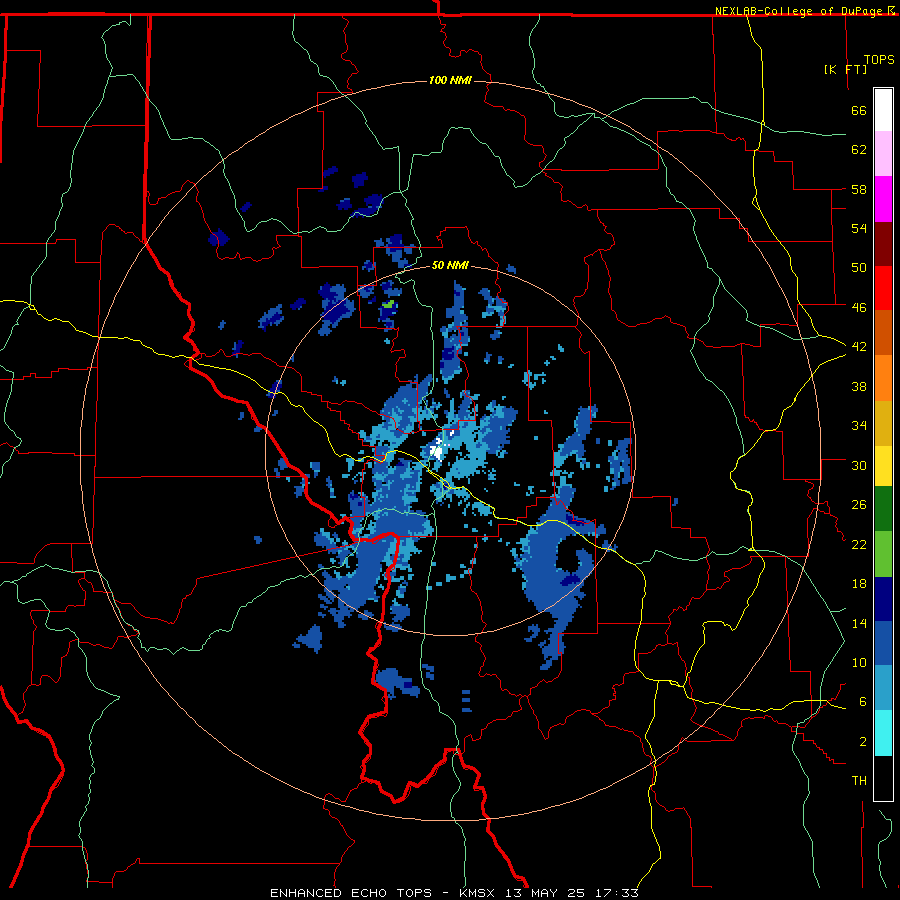The width and height of the screenshot is (900, 900).
Task: Click the KMSX radar site identifier
Action: [x=476, y=893]
